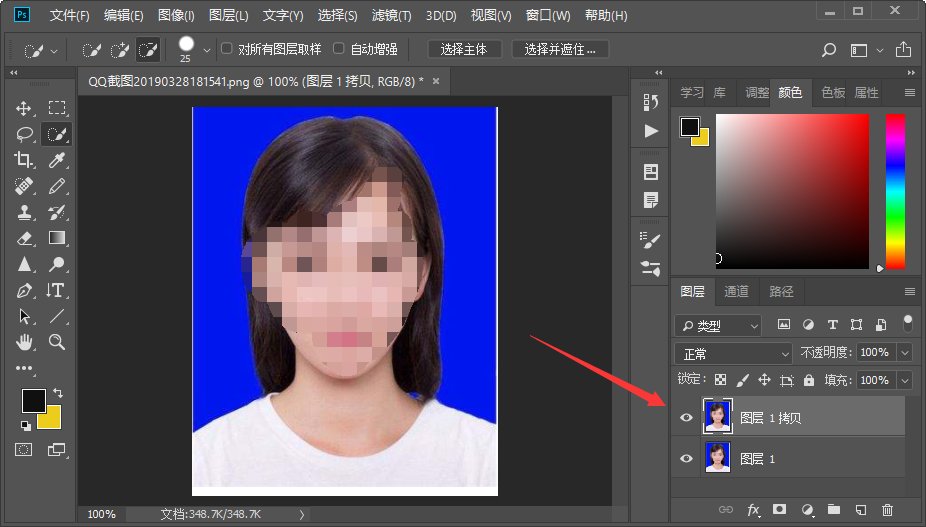Image resolution: width=926 pixels, height=527 pixels.
Task: Open Layers panel options menu
Action: pyautogui.click(x=909, y=291)
